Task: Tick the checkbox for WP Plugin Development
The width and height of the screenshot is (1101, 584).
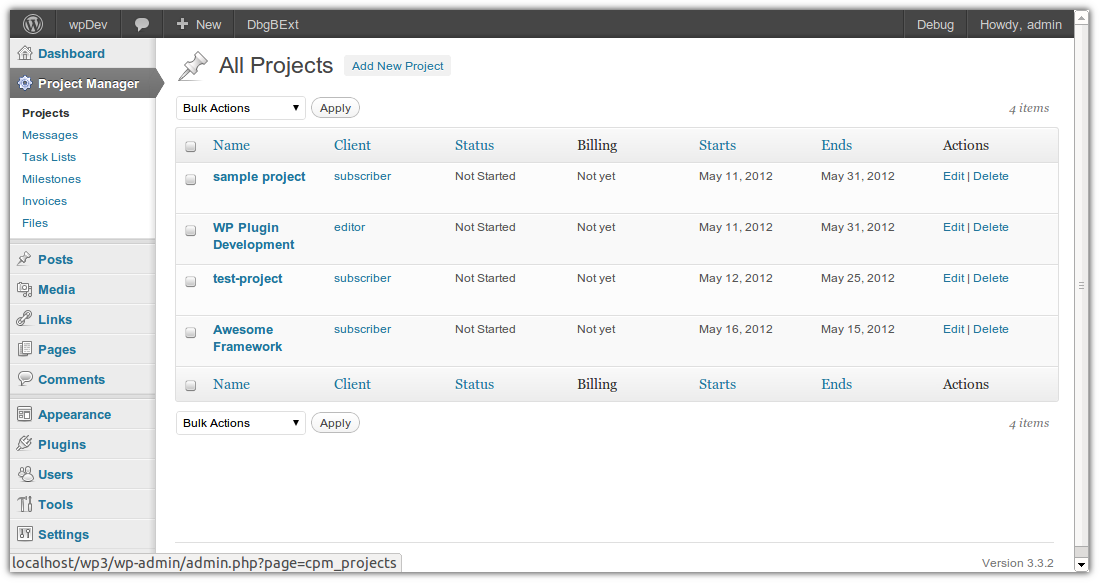Action: [190, 230]
